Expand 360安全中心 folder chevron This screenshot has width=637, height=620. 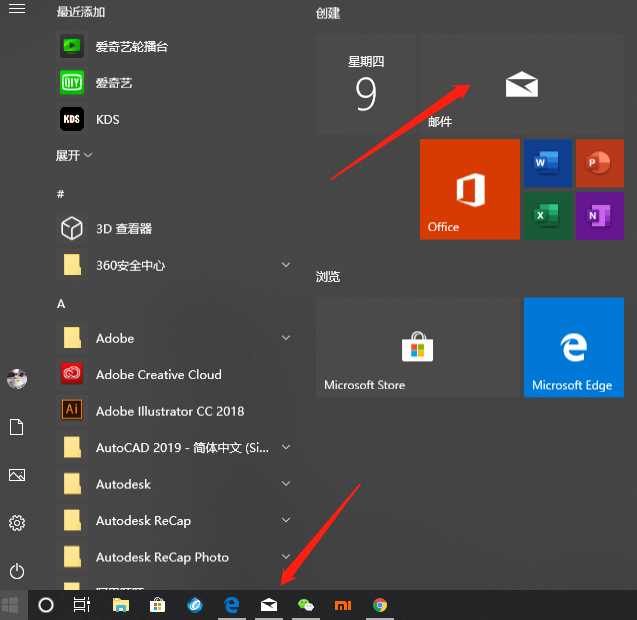286,265
